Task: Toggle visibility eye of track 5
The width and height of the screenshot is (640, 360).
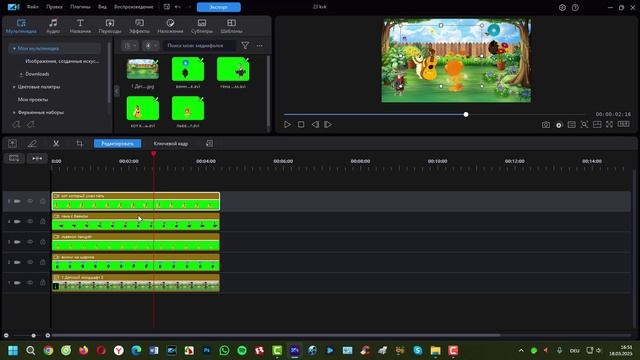Action: coord(30,201)
